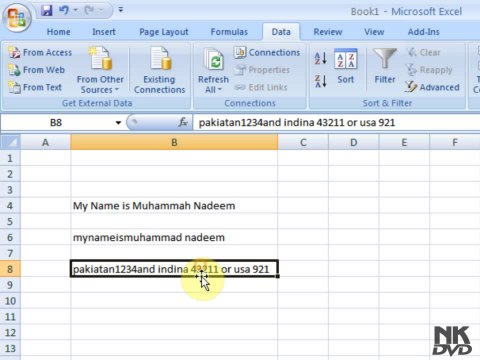Open the Office Button menu
The width and height of the screenshot is (480, 360).
click(17, 17)
